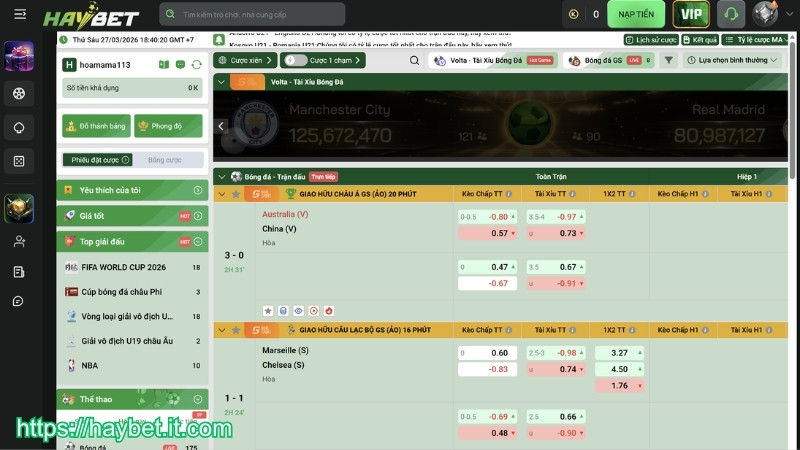Open NBA league entry
This screenshot has width=800, height=450.
click(x=132, y=365)
